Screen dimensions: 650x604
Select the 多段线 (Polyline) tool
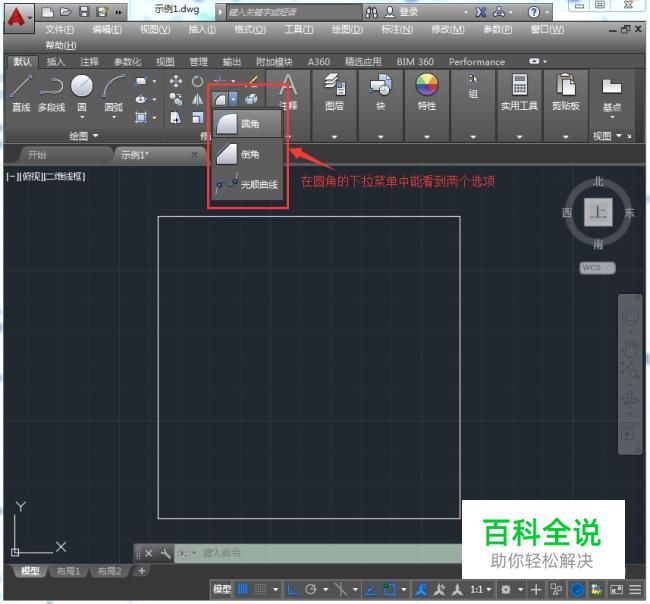coord(51,93)
